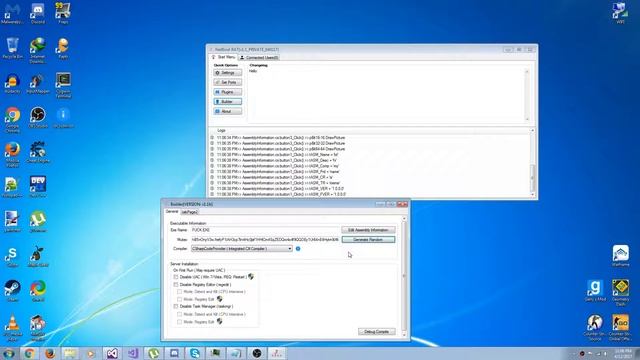
Task: Click the Logs list vertical scrollbar
Action: pyautogui.click(x=532, y=162)
